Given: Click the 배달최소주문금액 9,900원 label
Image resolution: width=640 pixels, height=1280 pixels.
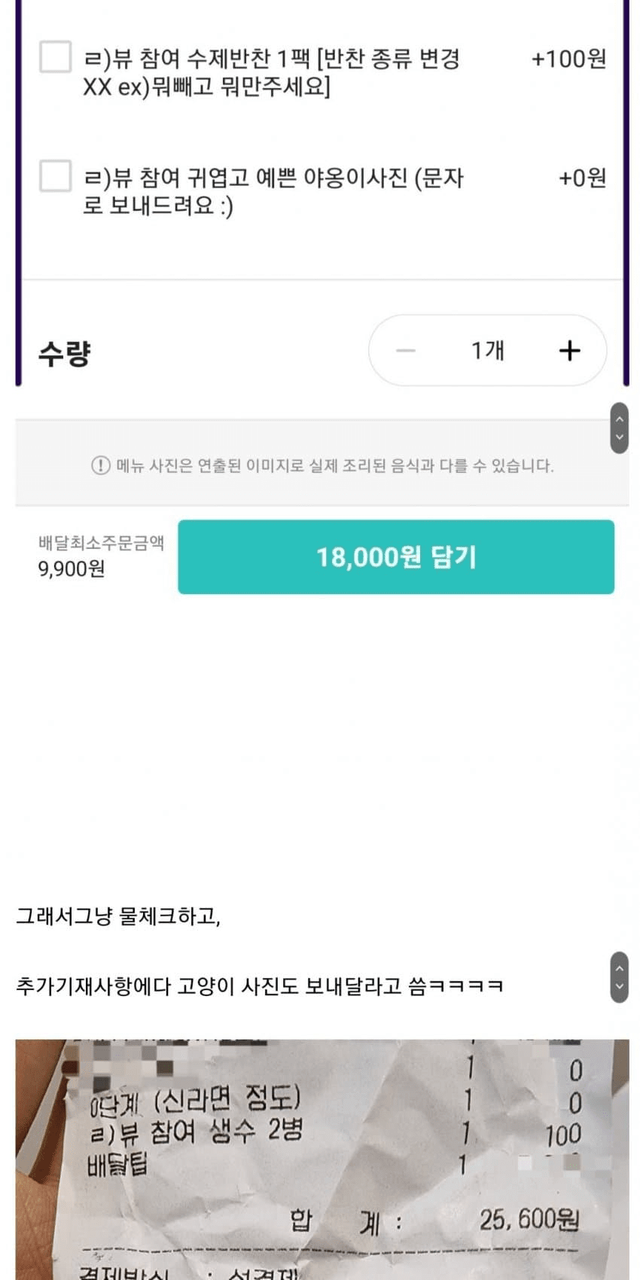Looking at the screenshot, I should pos(100,557).
